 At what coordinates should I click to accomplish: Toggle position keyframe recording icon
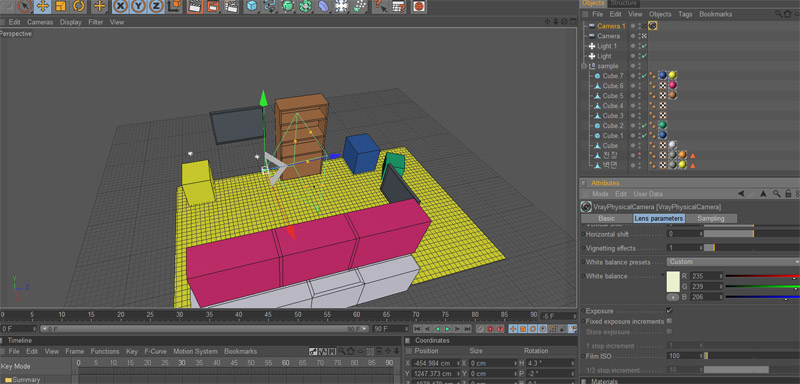(513, 329)
